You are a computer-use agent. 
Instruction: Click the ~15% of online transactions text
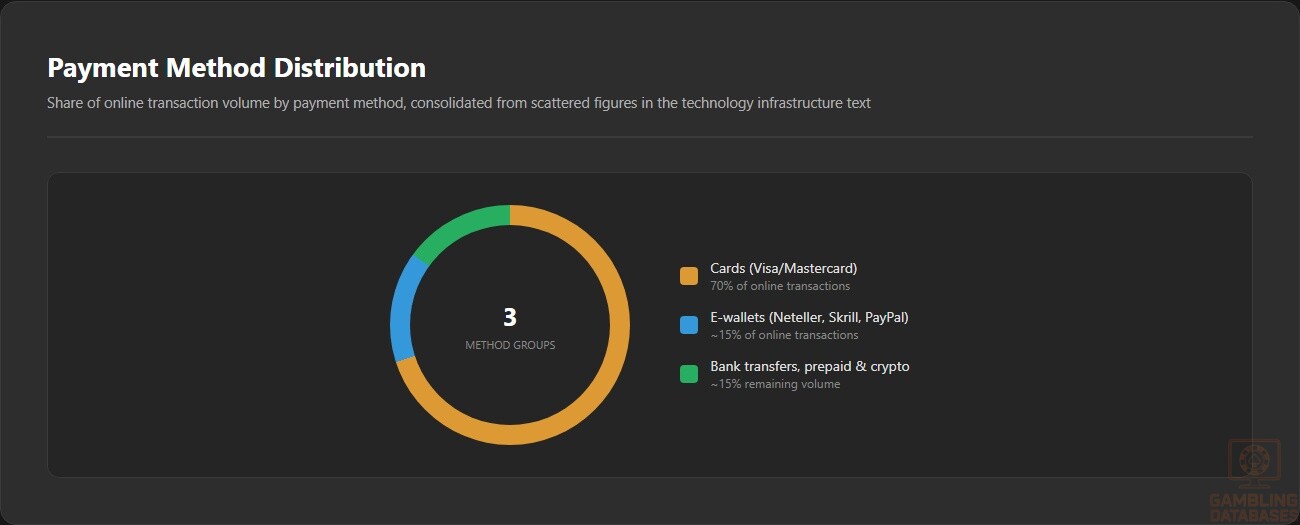(784, 335)
